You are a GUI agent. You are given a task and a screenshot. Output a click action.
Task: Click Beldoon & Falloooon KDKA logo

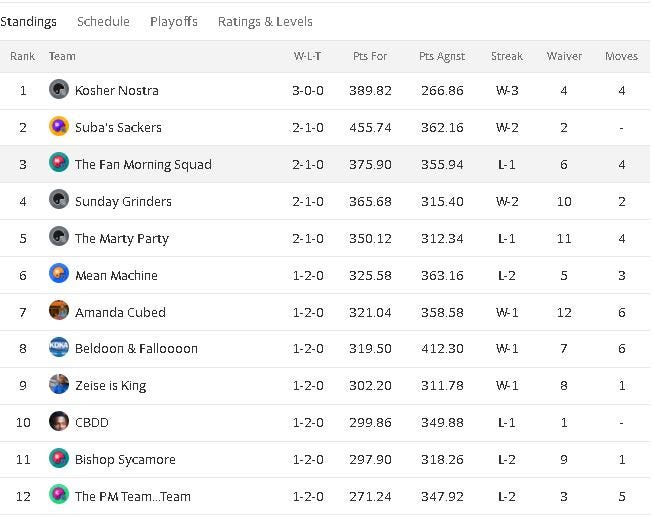tap(59, 347)
